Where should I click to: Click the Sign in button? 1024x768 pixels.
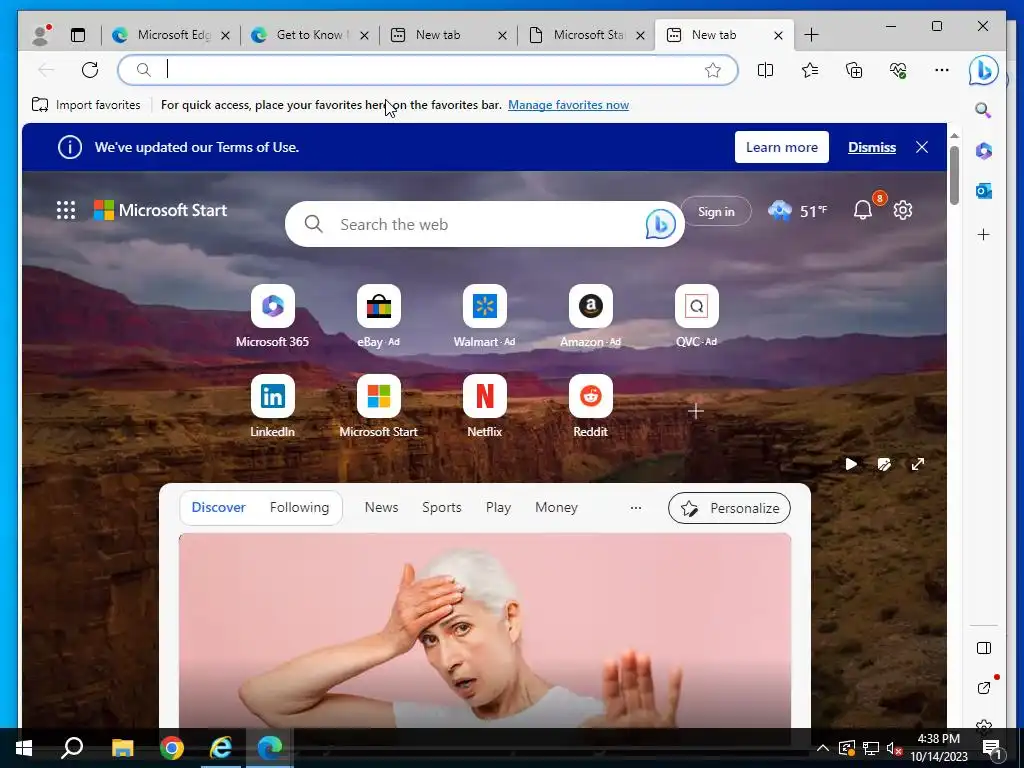click(716, 212)
